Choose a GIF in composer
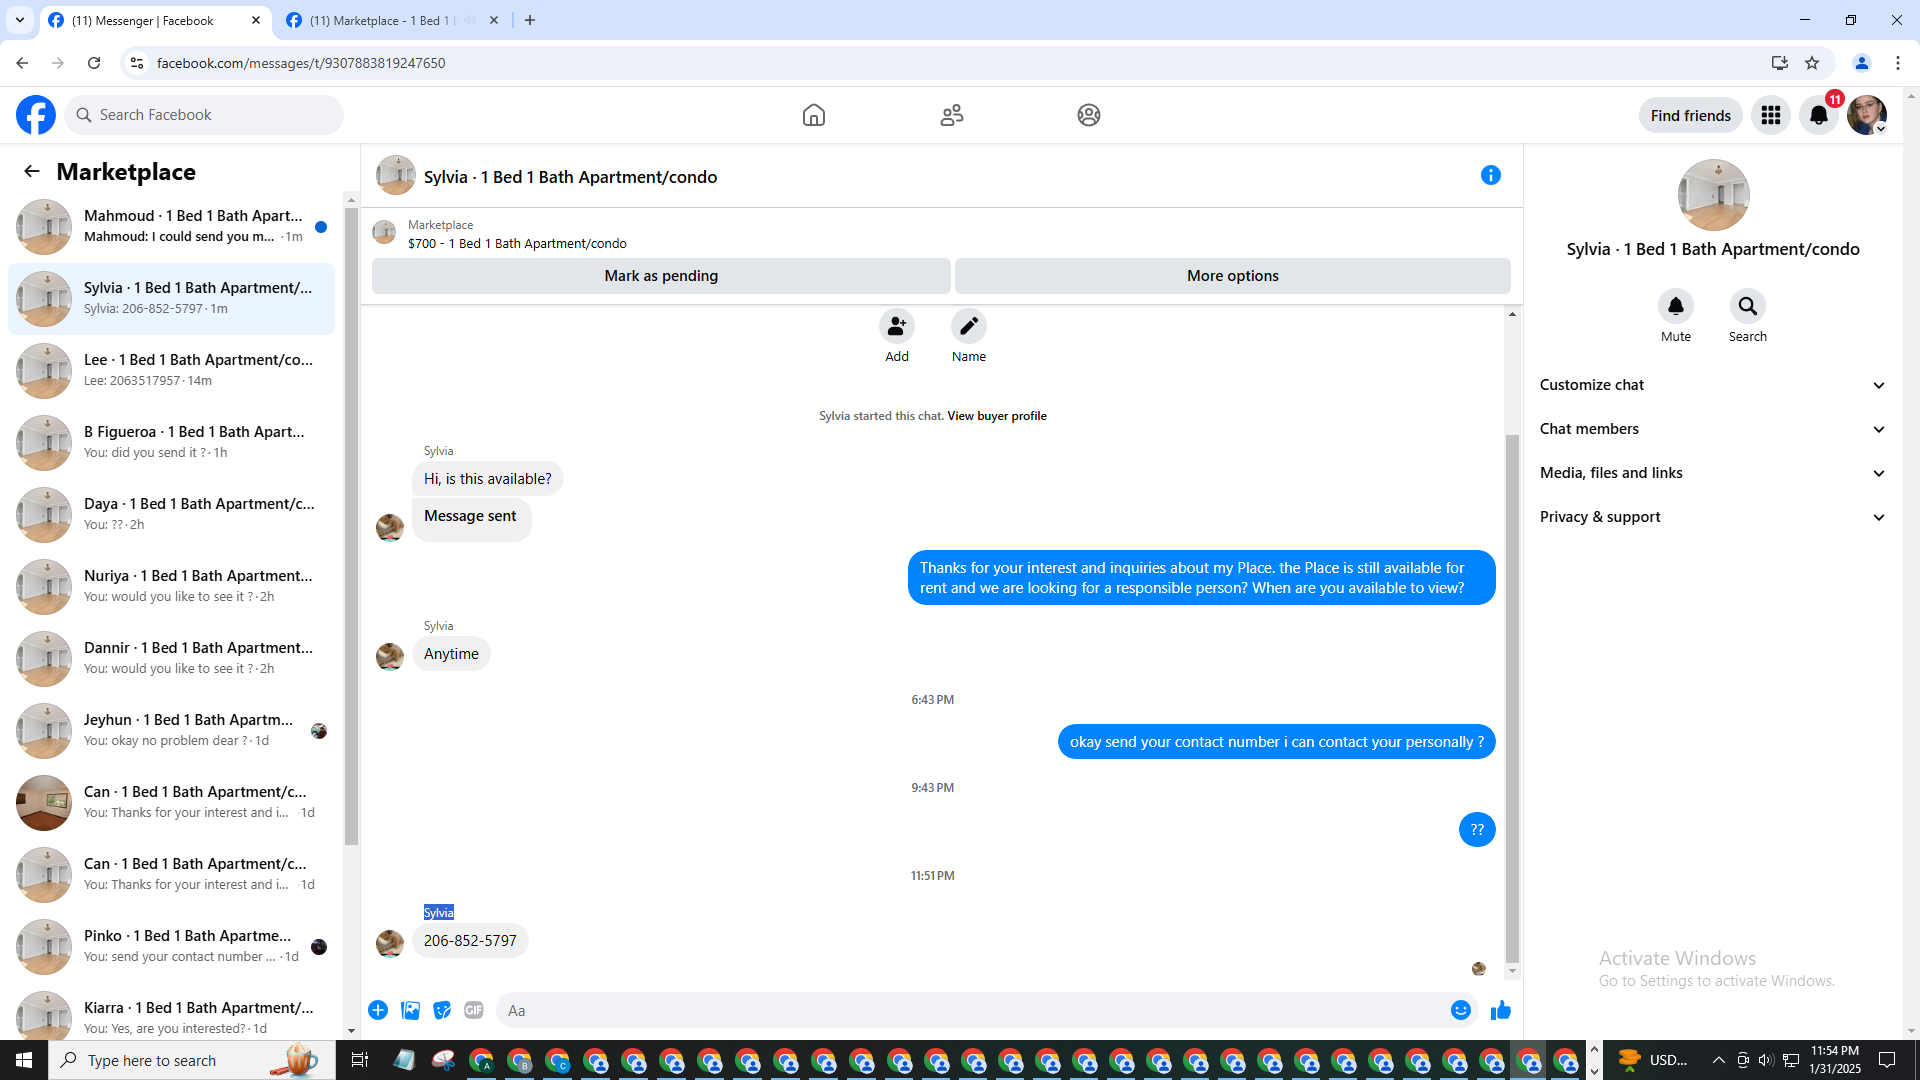Screen dimensions: 1920x1080 pyautogui.click(x=474, y=1010)
